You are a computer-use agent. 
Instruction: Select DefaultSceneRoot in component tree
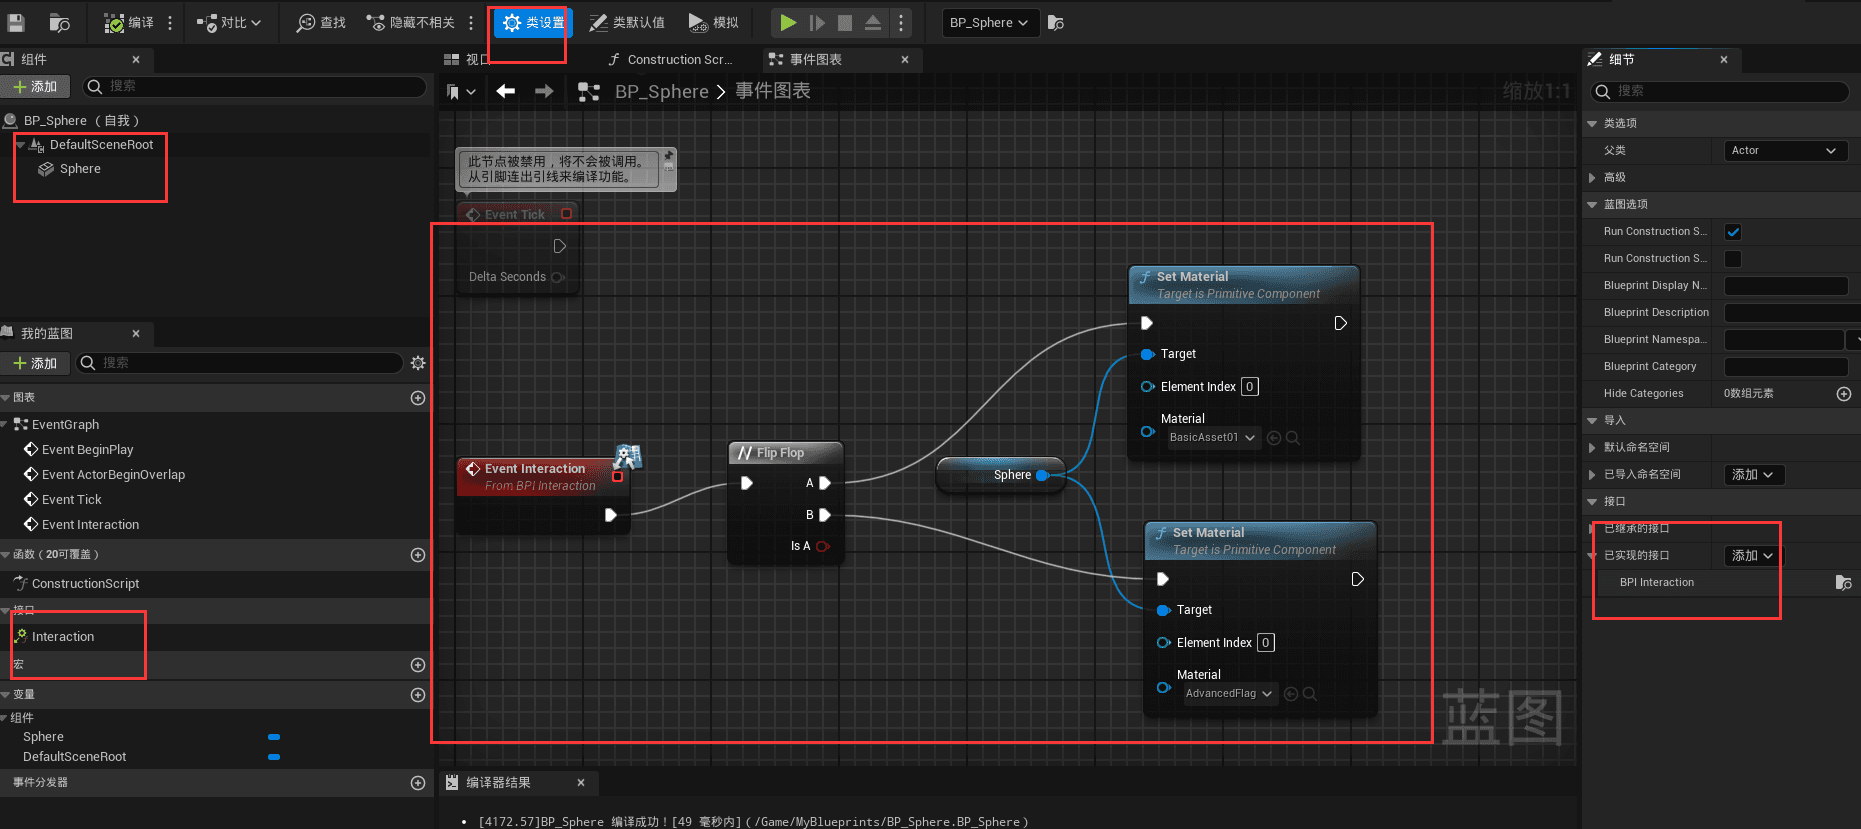point(101,145)
